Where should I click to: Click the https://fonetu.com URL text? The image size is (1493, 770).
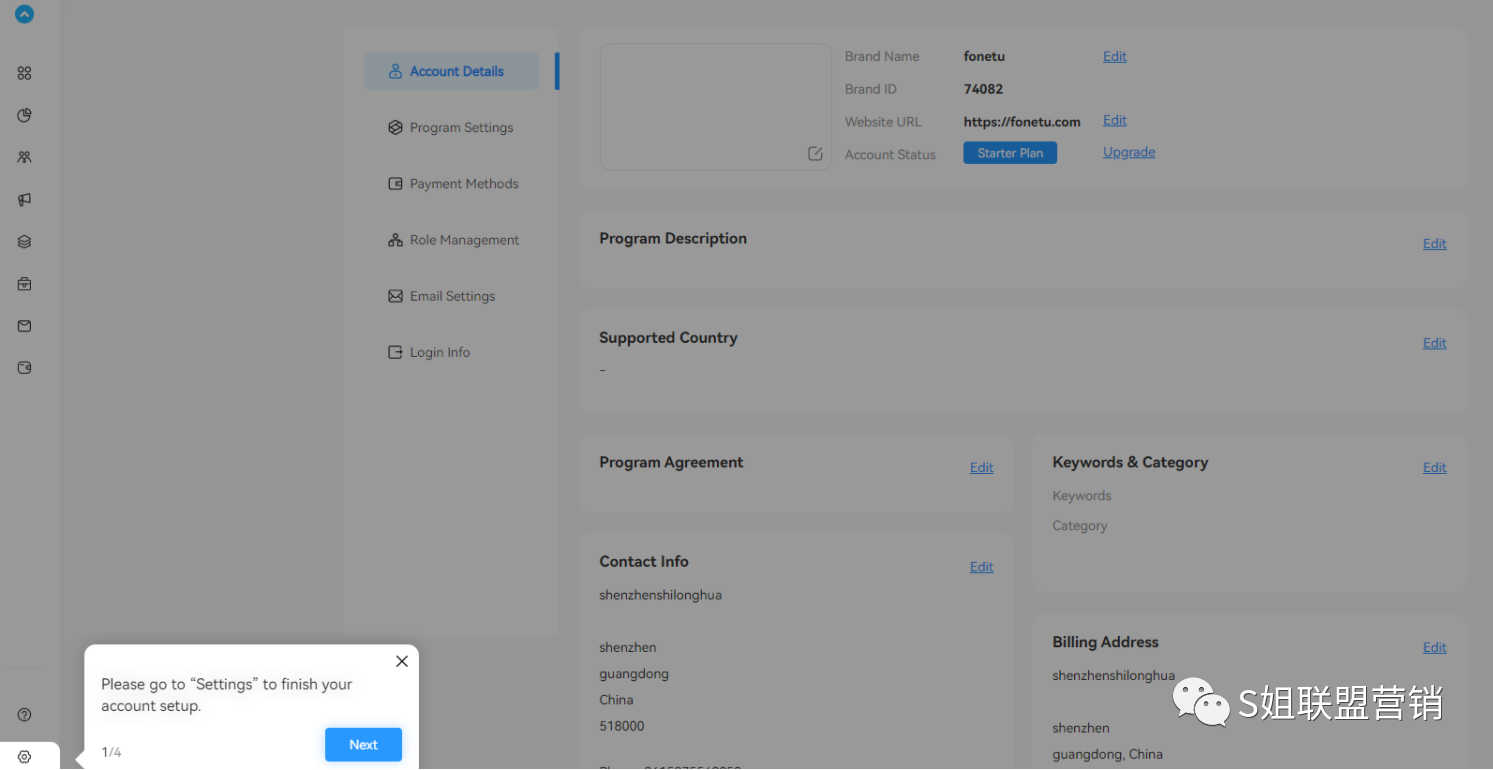coord(1022,122)
